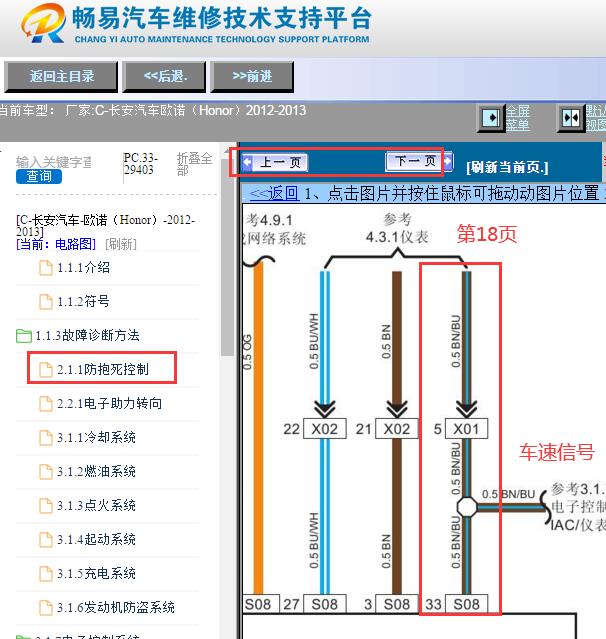Viewport: 606px width, 639px height.
Task: Click the page icon beside 3.1.2燃油系统
Action: coord(46,472)
